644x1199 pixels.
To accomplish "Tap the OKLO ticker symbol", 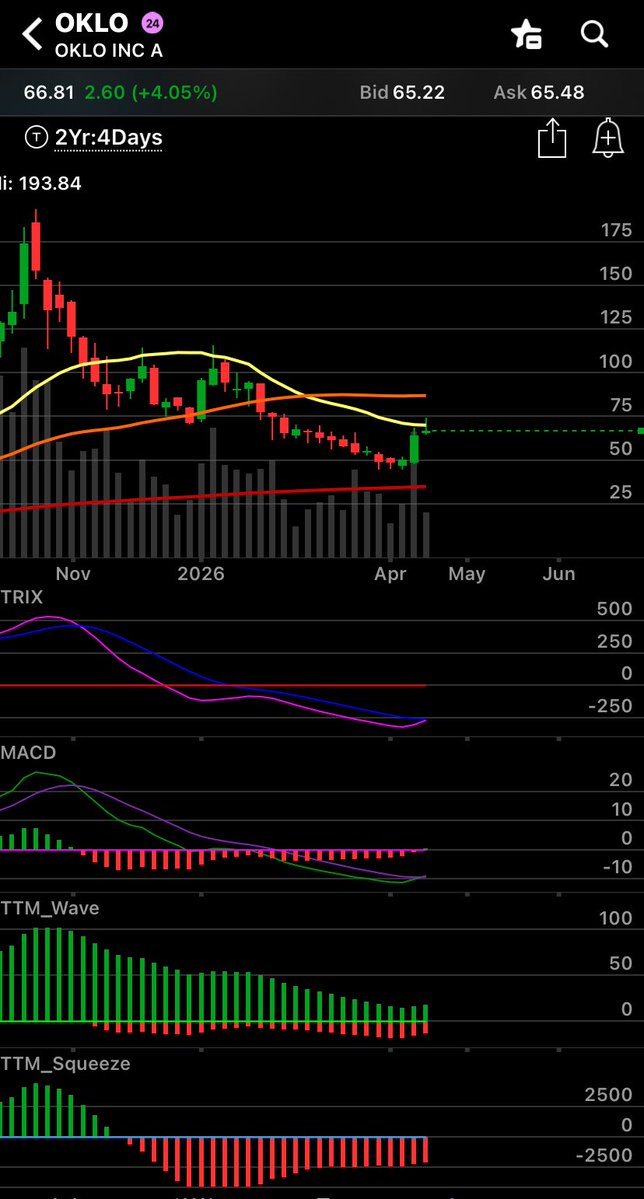I will pos(92,23).
